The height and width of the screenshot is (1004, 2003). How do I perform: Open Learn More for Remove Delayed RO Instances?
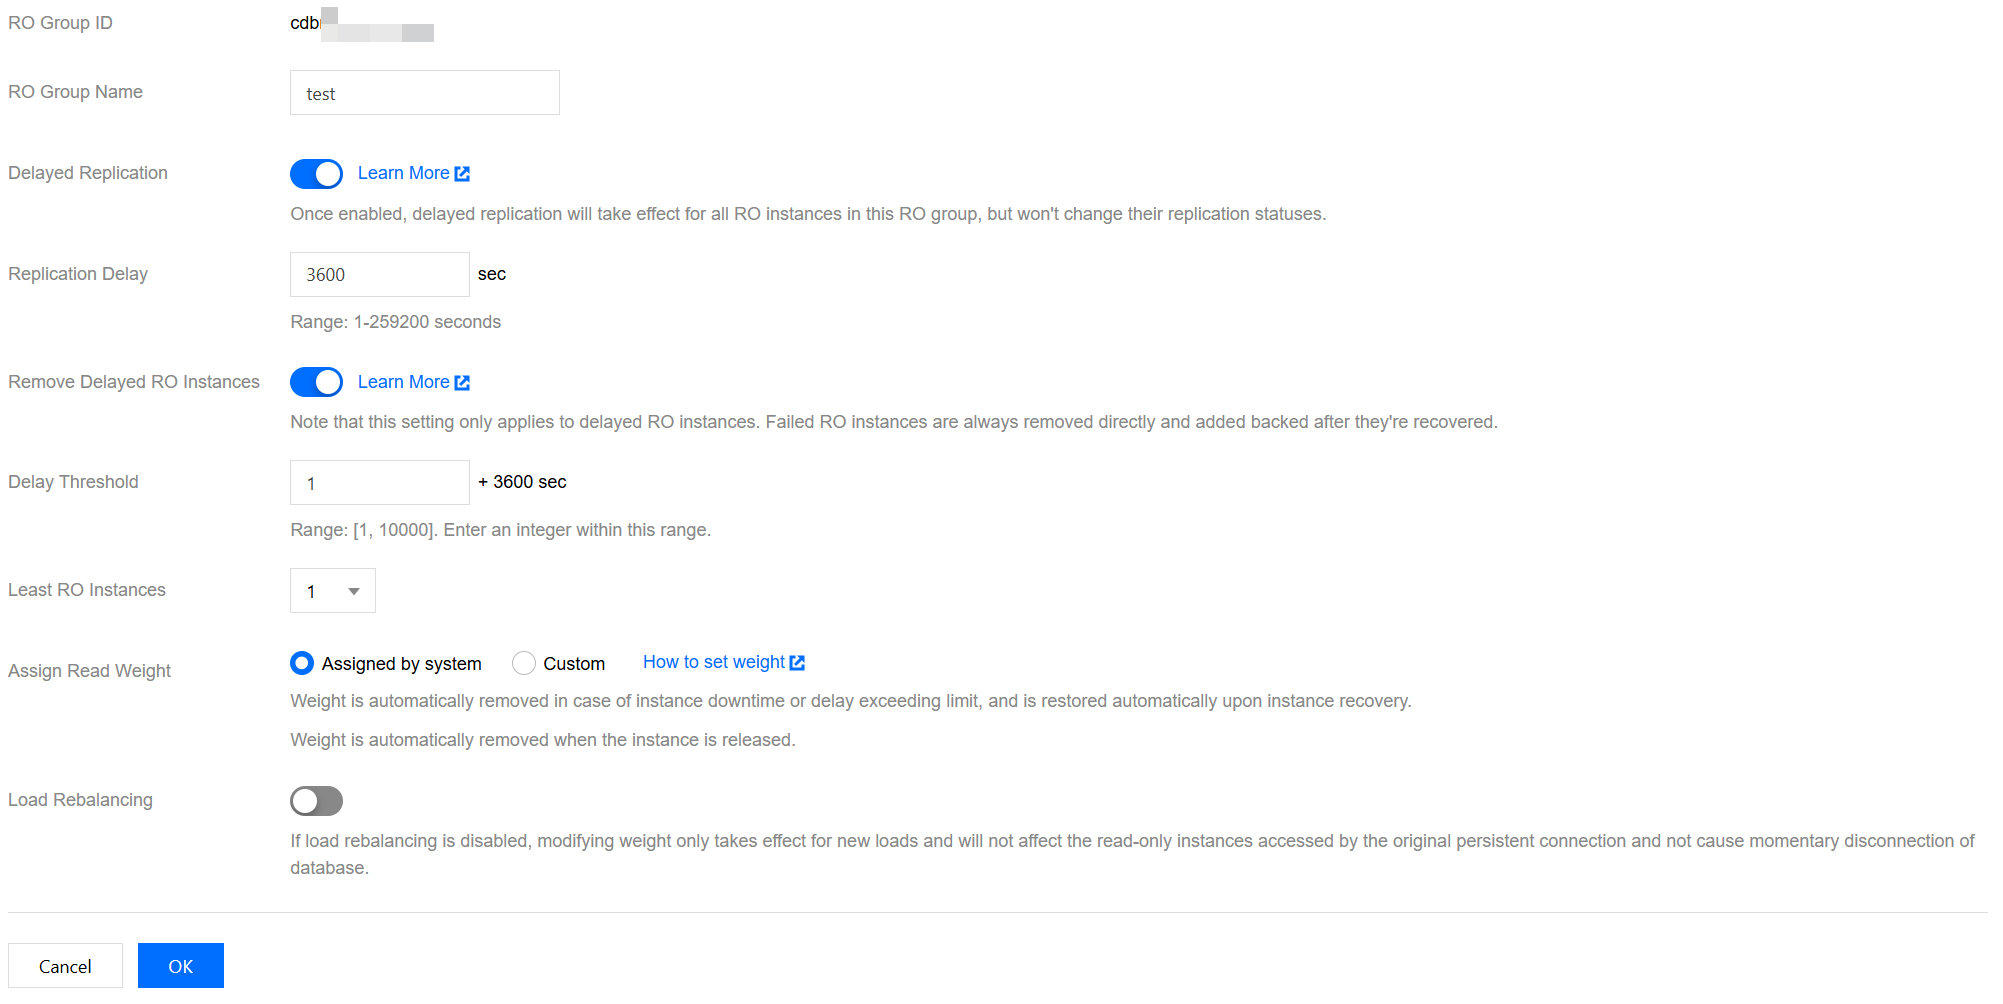403,382
